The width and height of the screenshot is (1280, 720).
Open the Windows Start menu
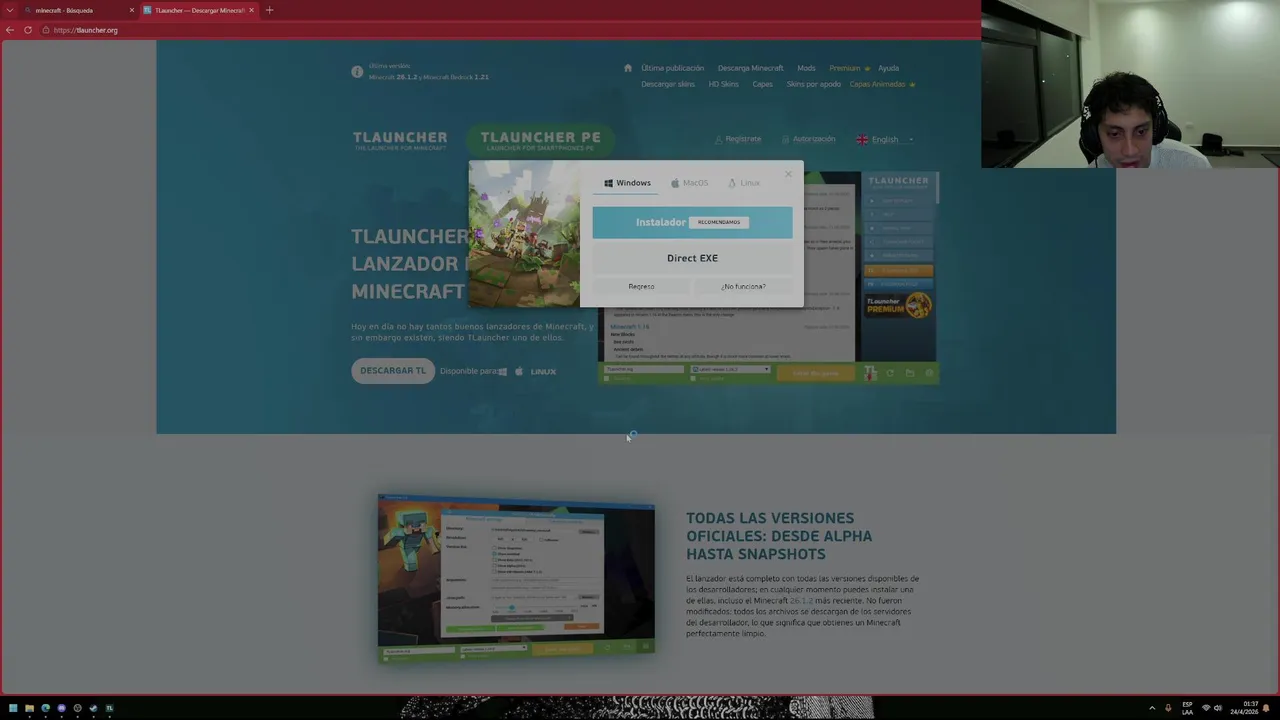[13, 708]
